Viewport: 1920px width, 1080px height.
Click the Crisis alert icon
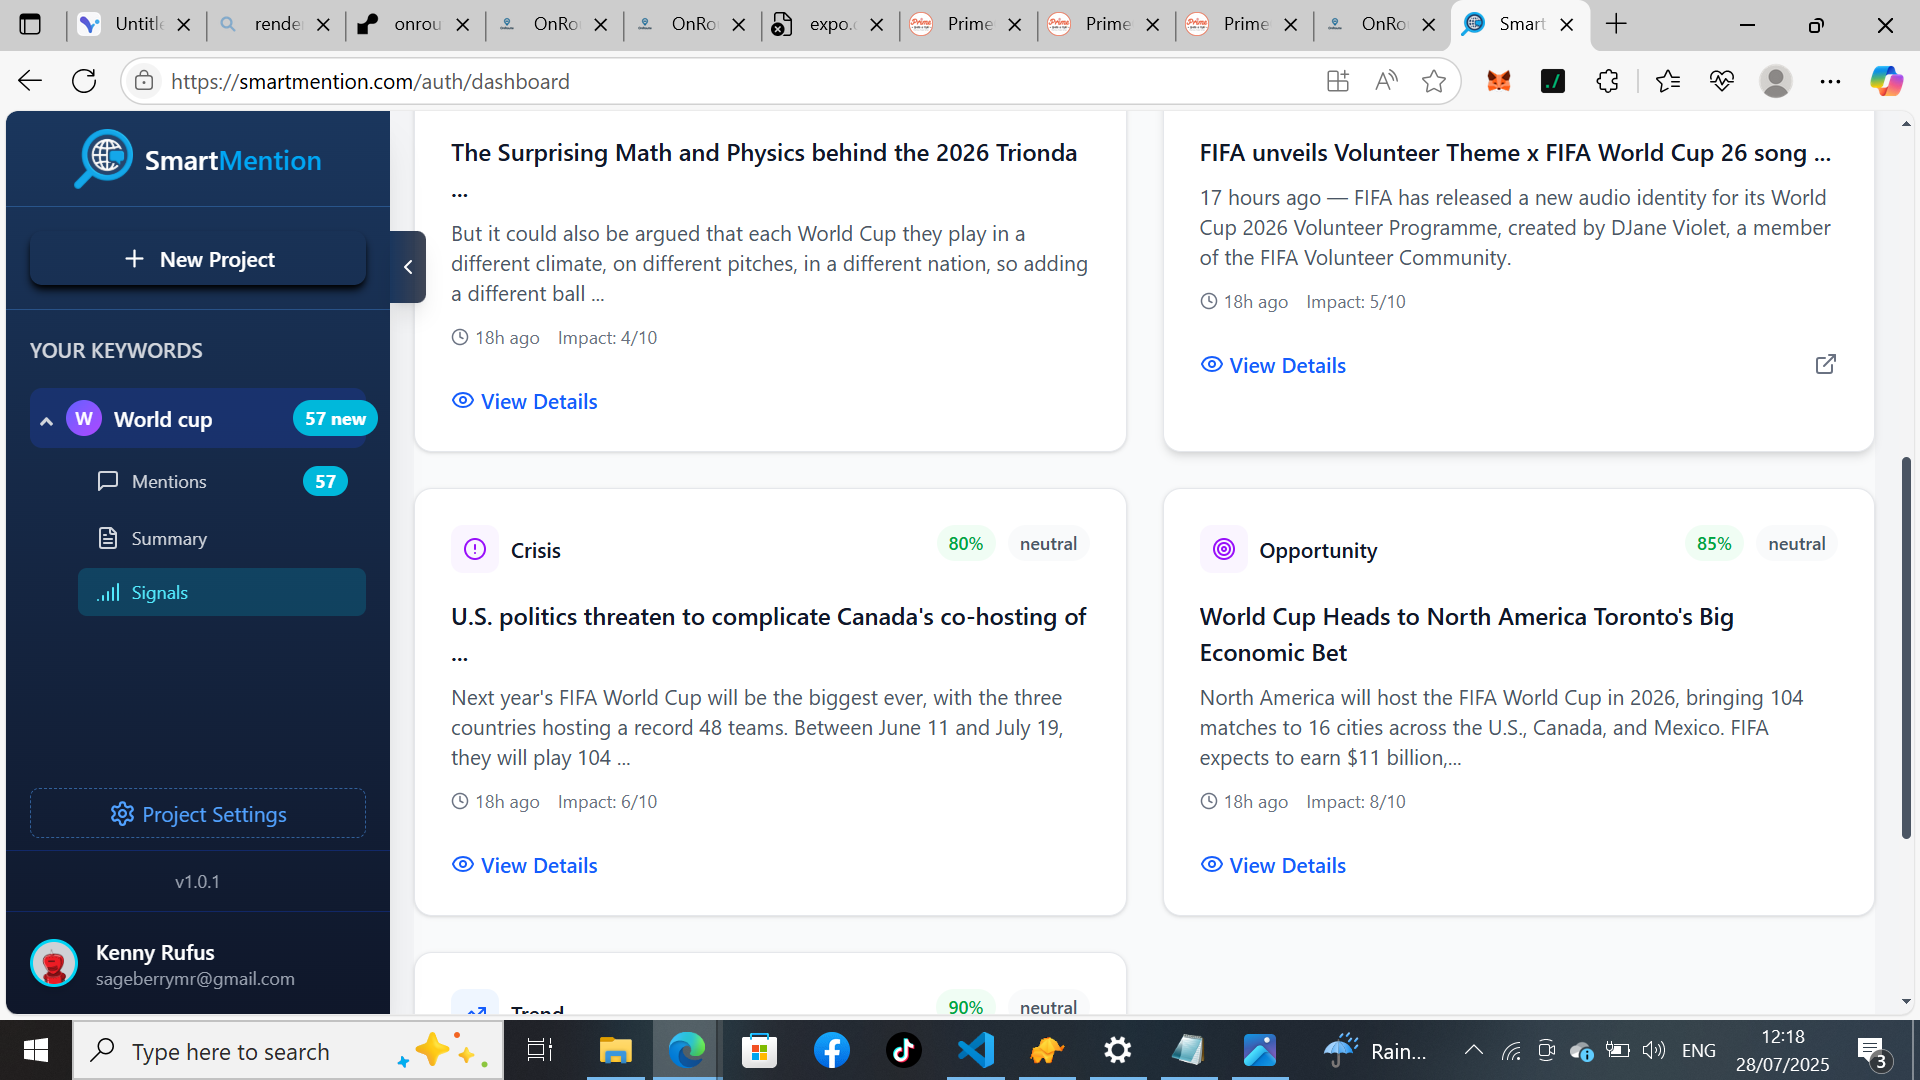[x=475, y=549]
